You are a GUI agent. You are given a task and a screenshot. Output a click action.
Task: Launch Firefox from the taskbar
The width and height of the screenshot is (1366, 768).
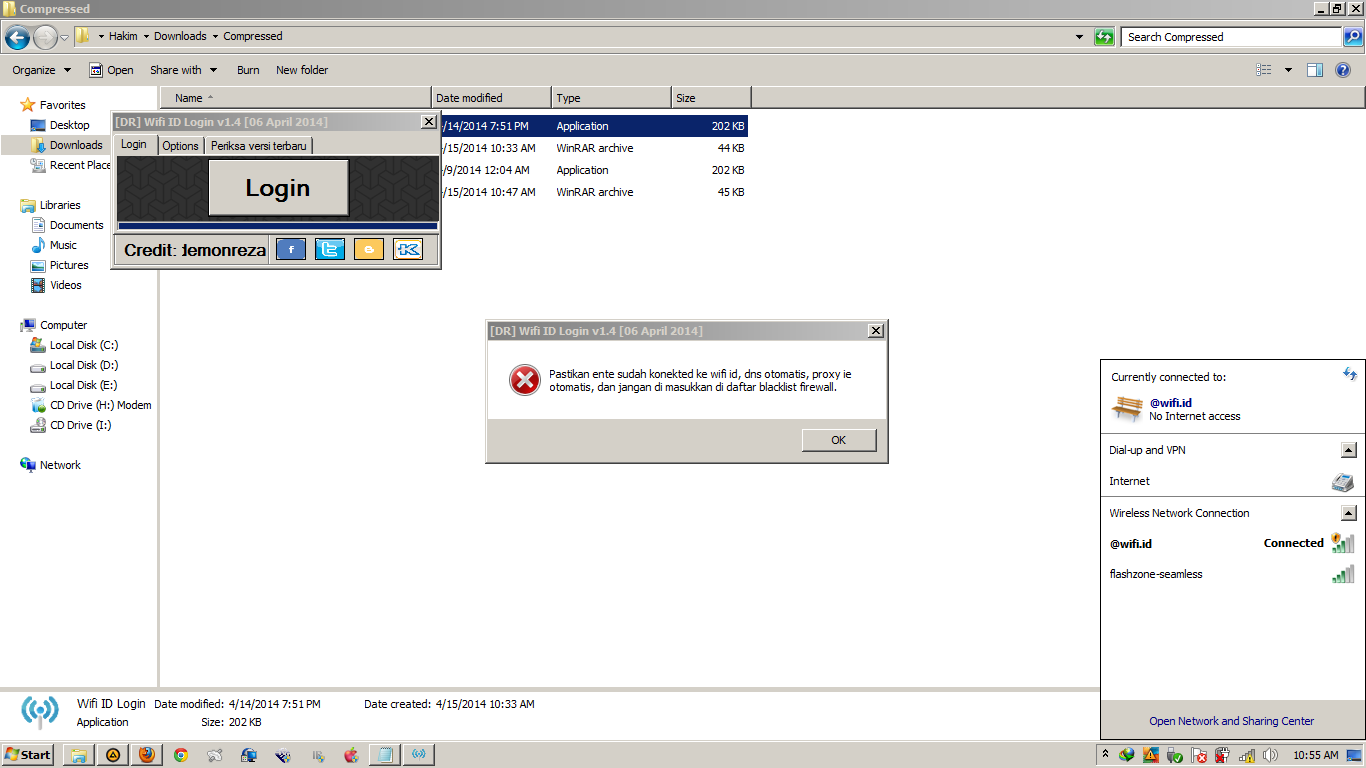(147, 755)
